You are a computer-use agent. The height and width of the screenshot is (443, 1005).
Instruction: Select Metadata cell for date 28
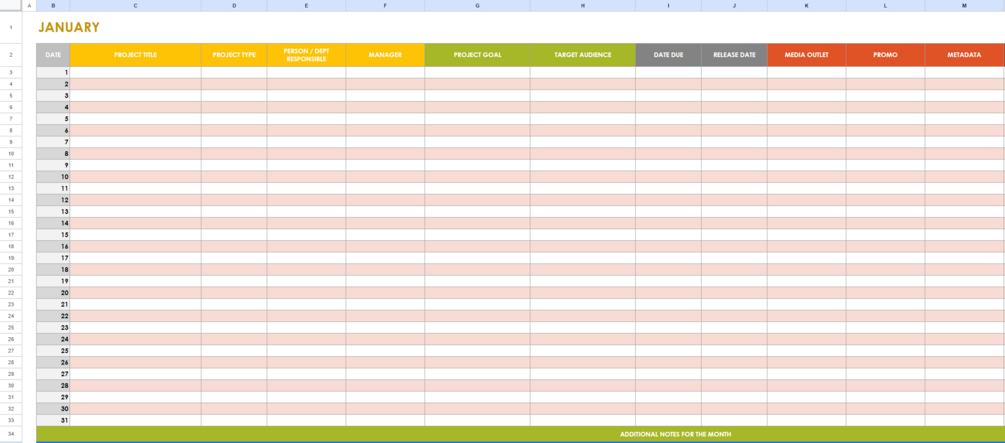(x=965, y=385)
